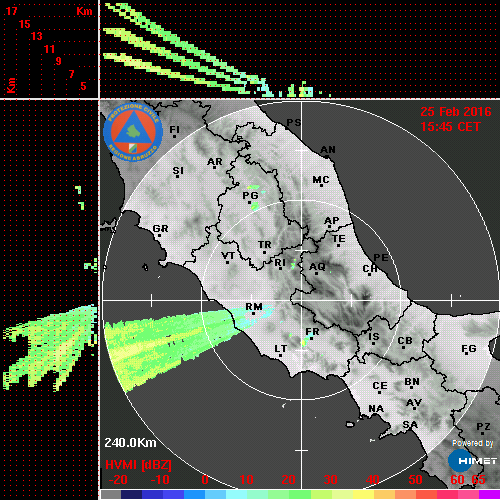Click the radar center crosshair
The height and width of the screenshot is (500, 500).
(x=302, y=300)
